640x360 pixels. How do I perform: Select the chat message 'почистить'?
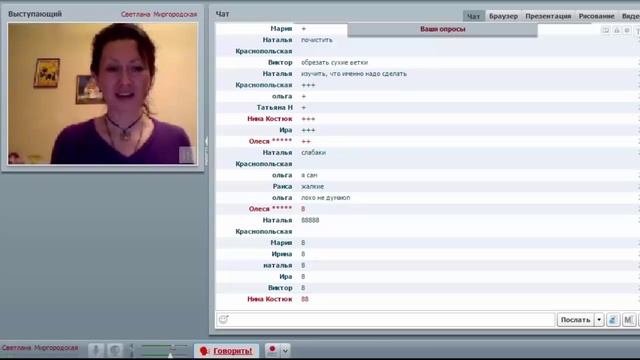tap(317, 40)
